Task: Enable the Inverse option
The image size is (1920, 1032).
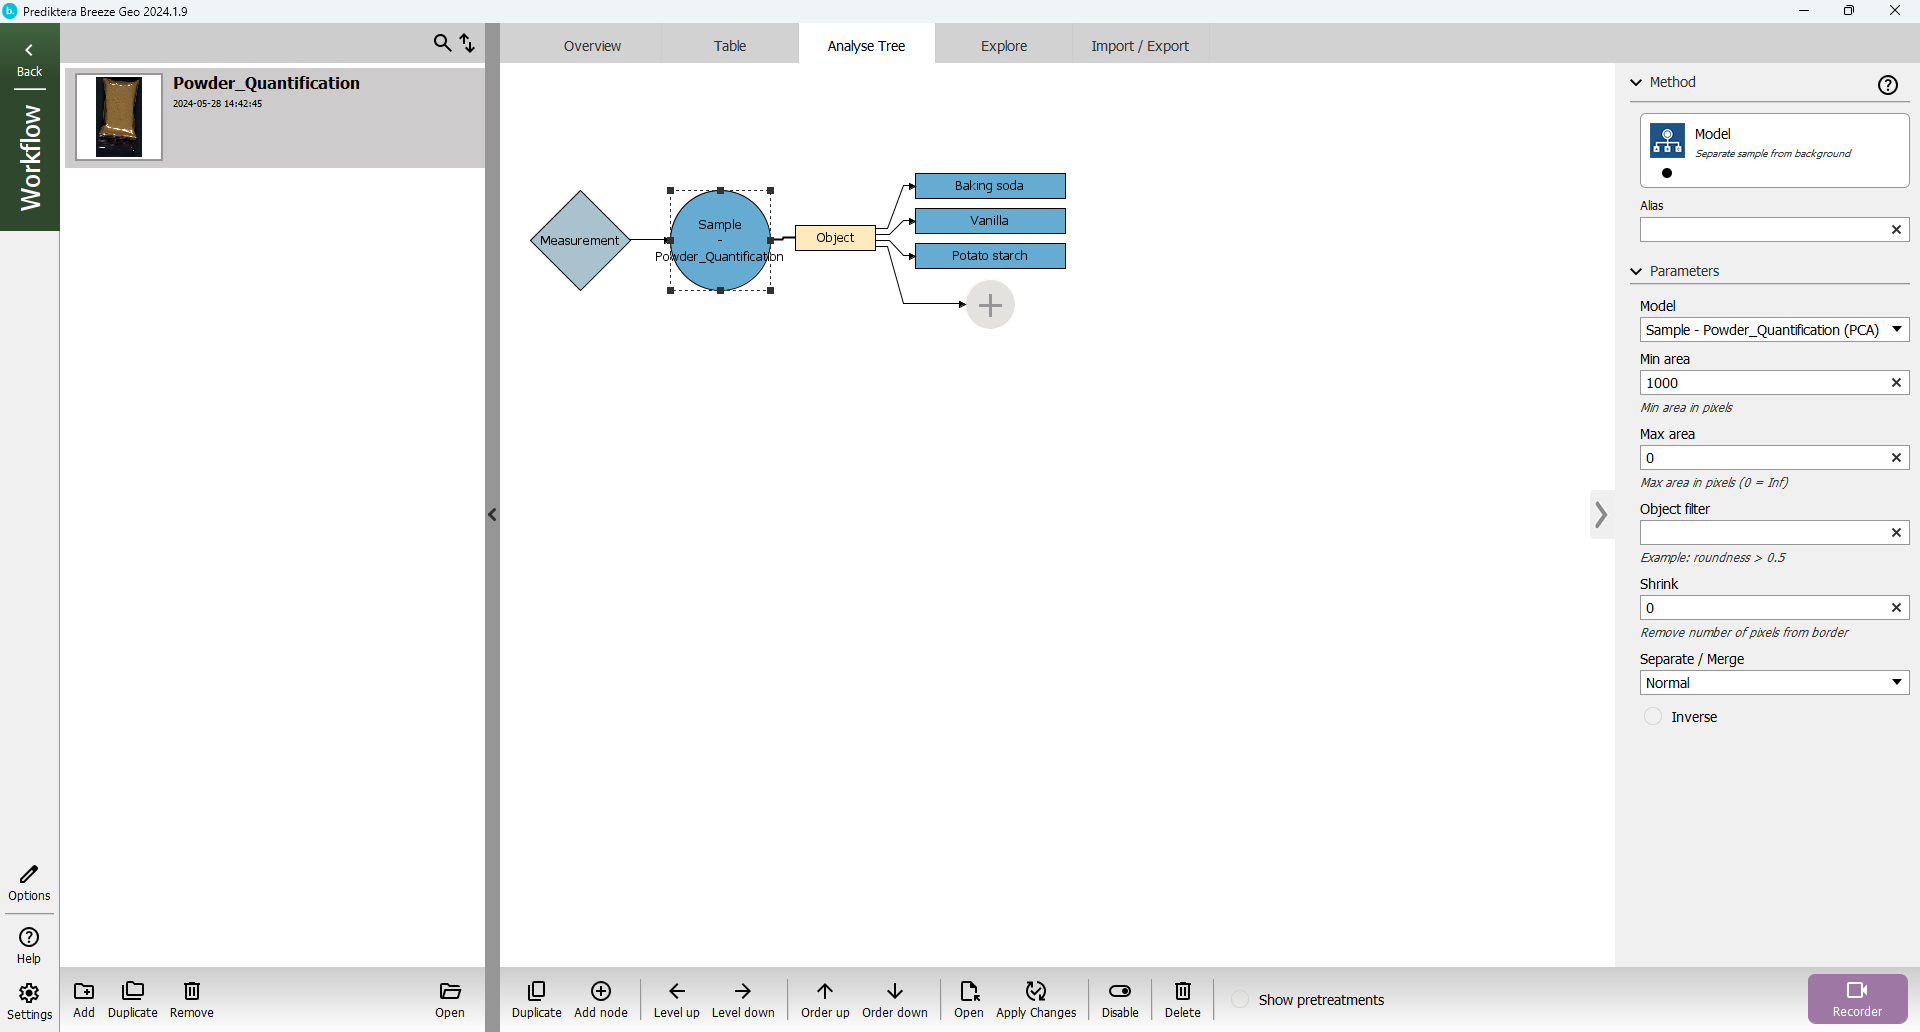Action: 1653,717
